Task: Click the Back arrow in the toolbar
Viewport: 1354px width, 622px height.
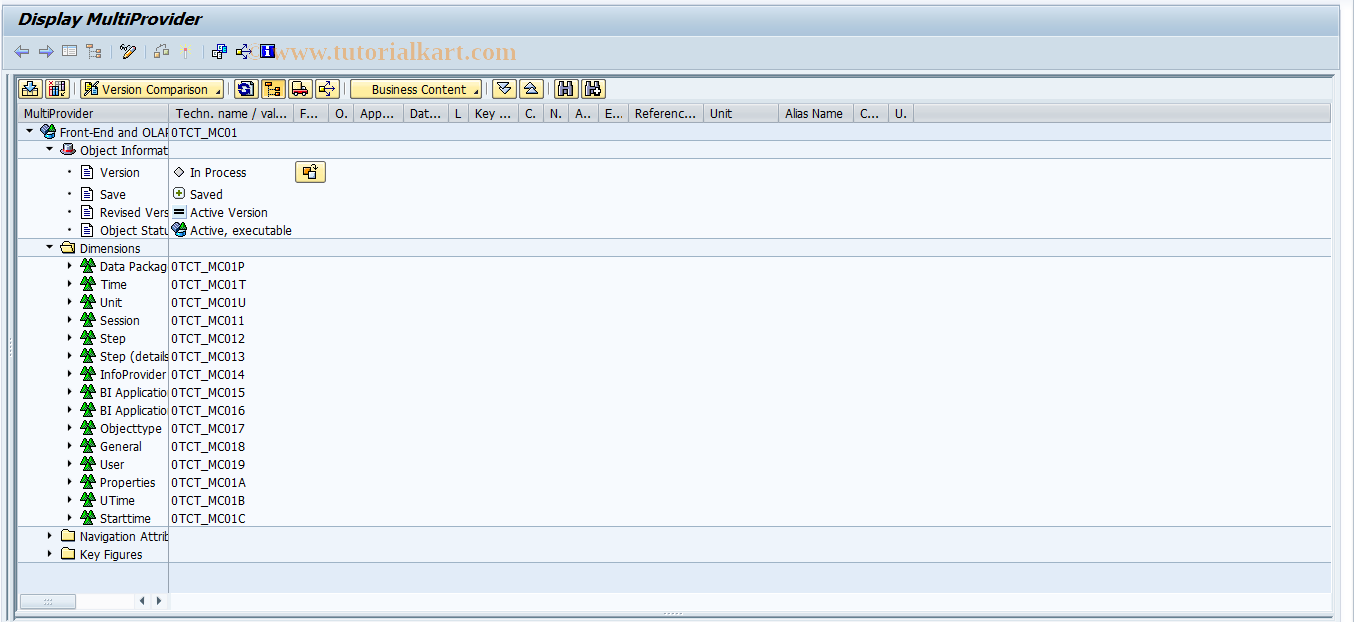Action: [21, 52]
